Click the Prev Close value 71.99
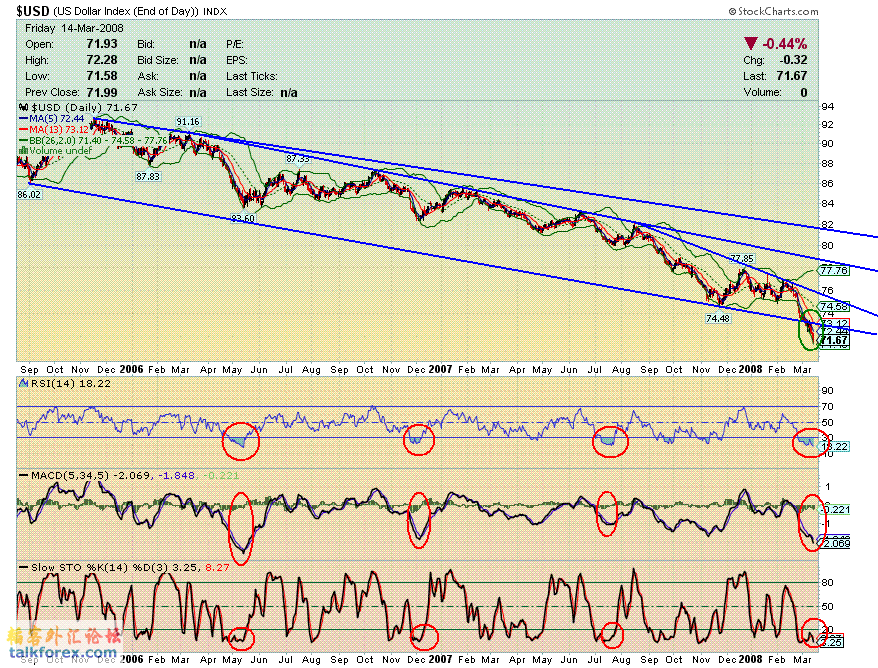This screenshot has width=878, height=668. coord(102,92)
